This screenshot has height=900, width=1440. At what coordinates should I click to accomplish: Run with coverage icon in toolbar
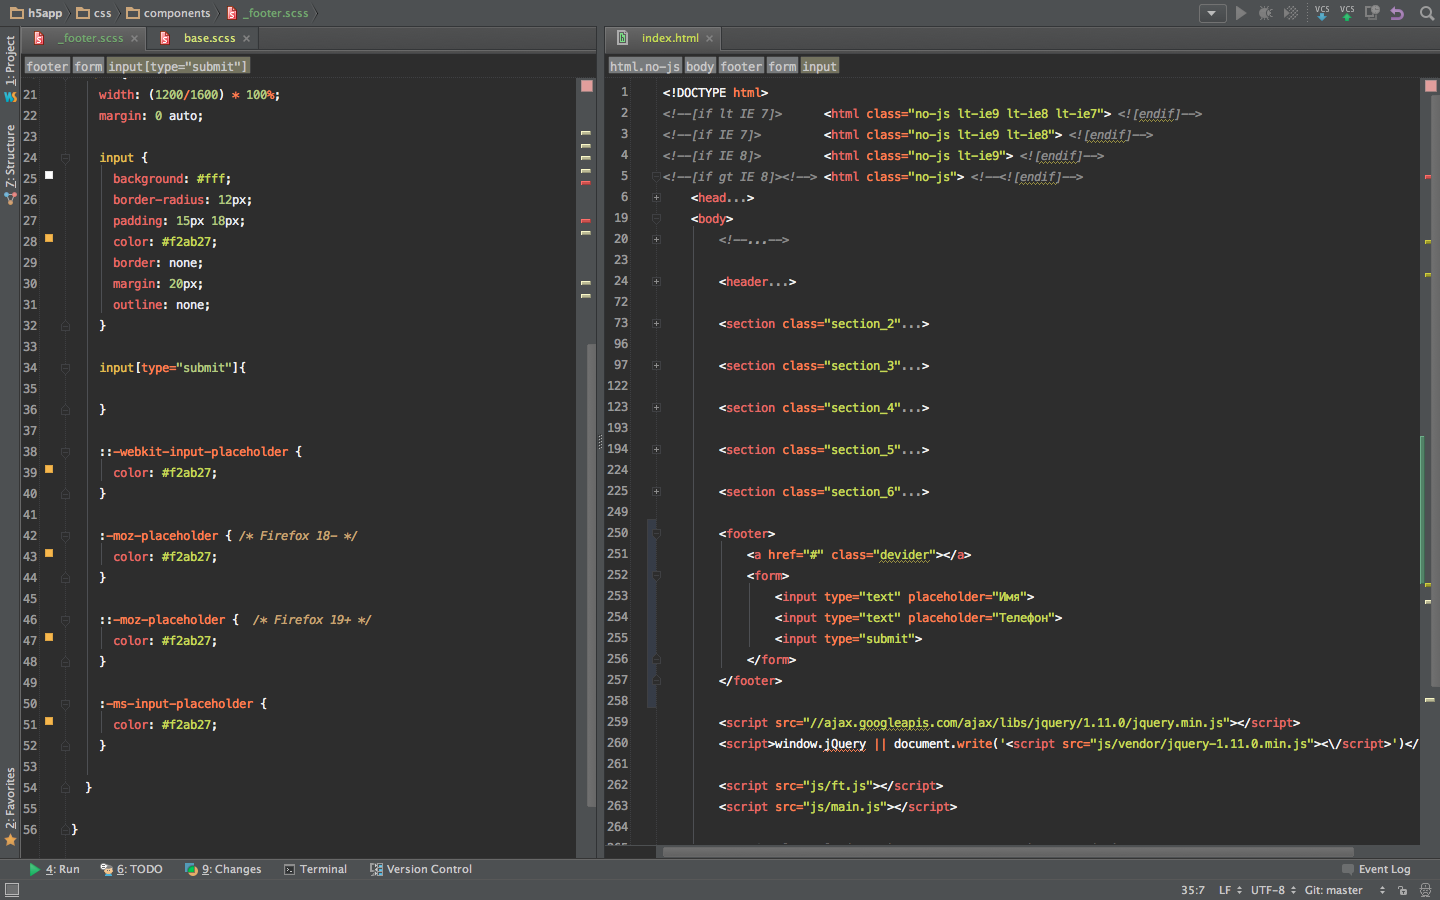(1291, 13)
